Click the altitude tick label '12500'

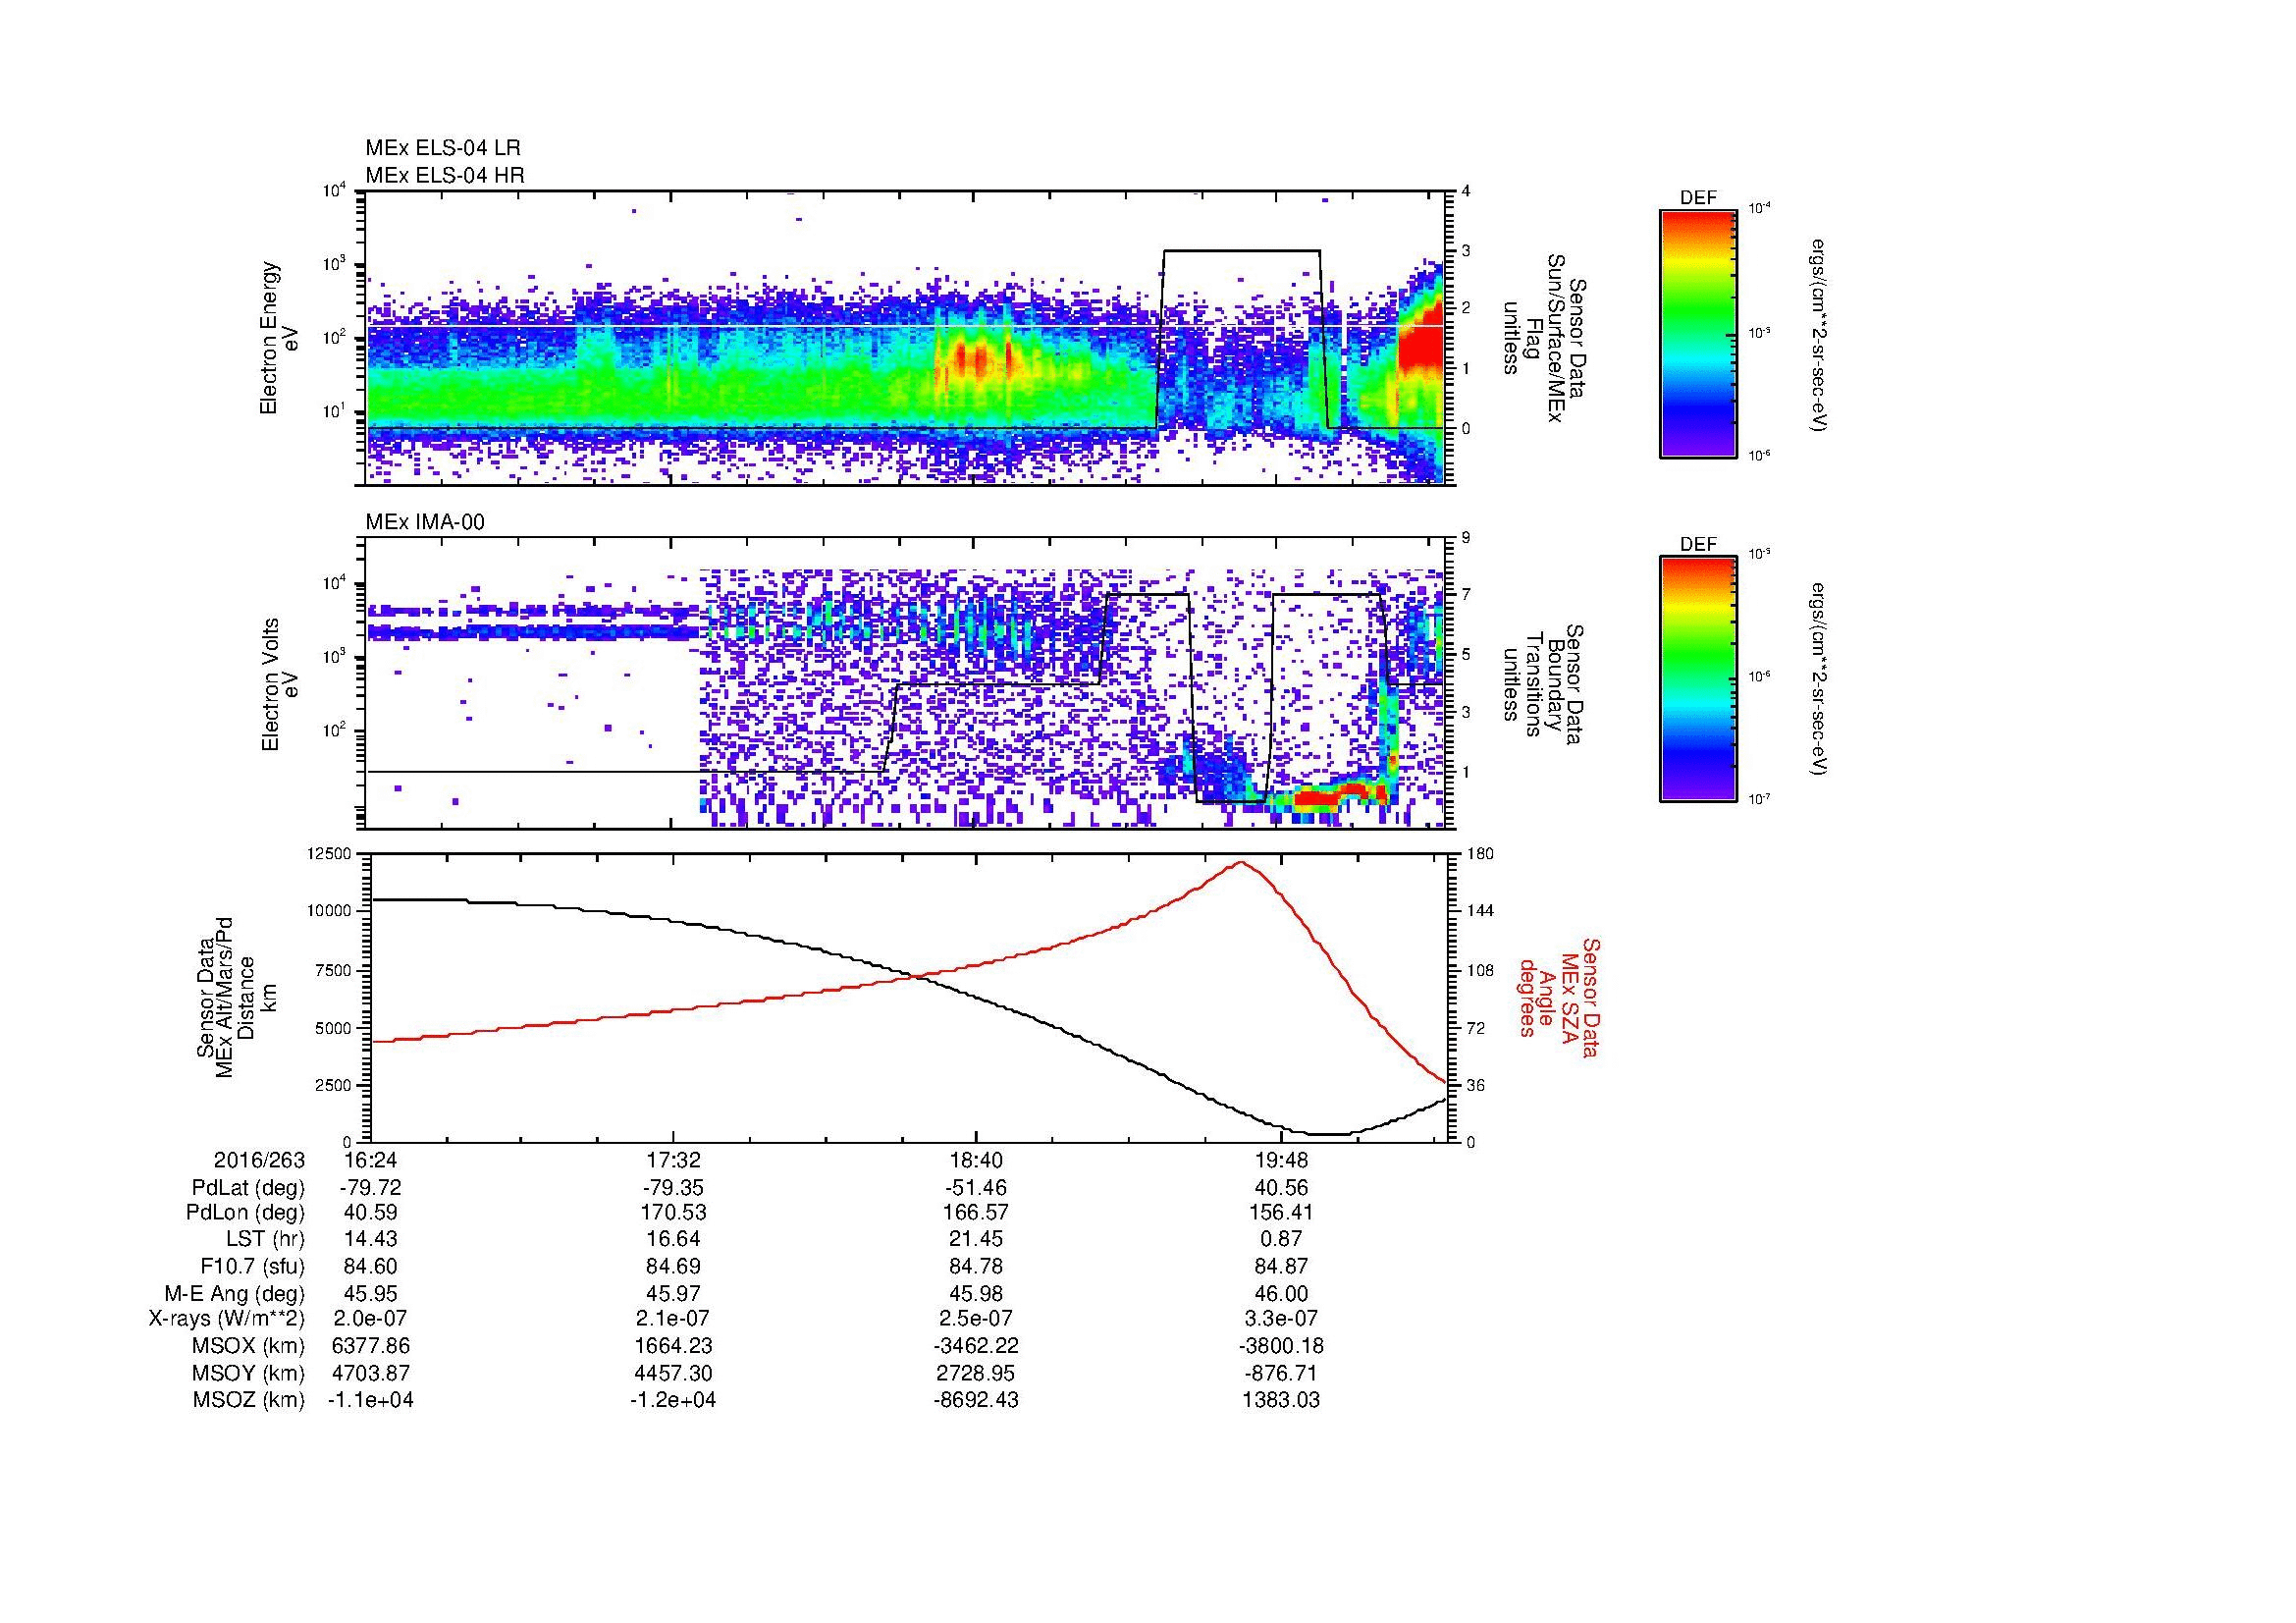pos(330,853)
